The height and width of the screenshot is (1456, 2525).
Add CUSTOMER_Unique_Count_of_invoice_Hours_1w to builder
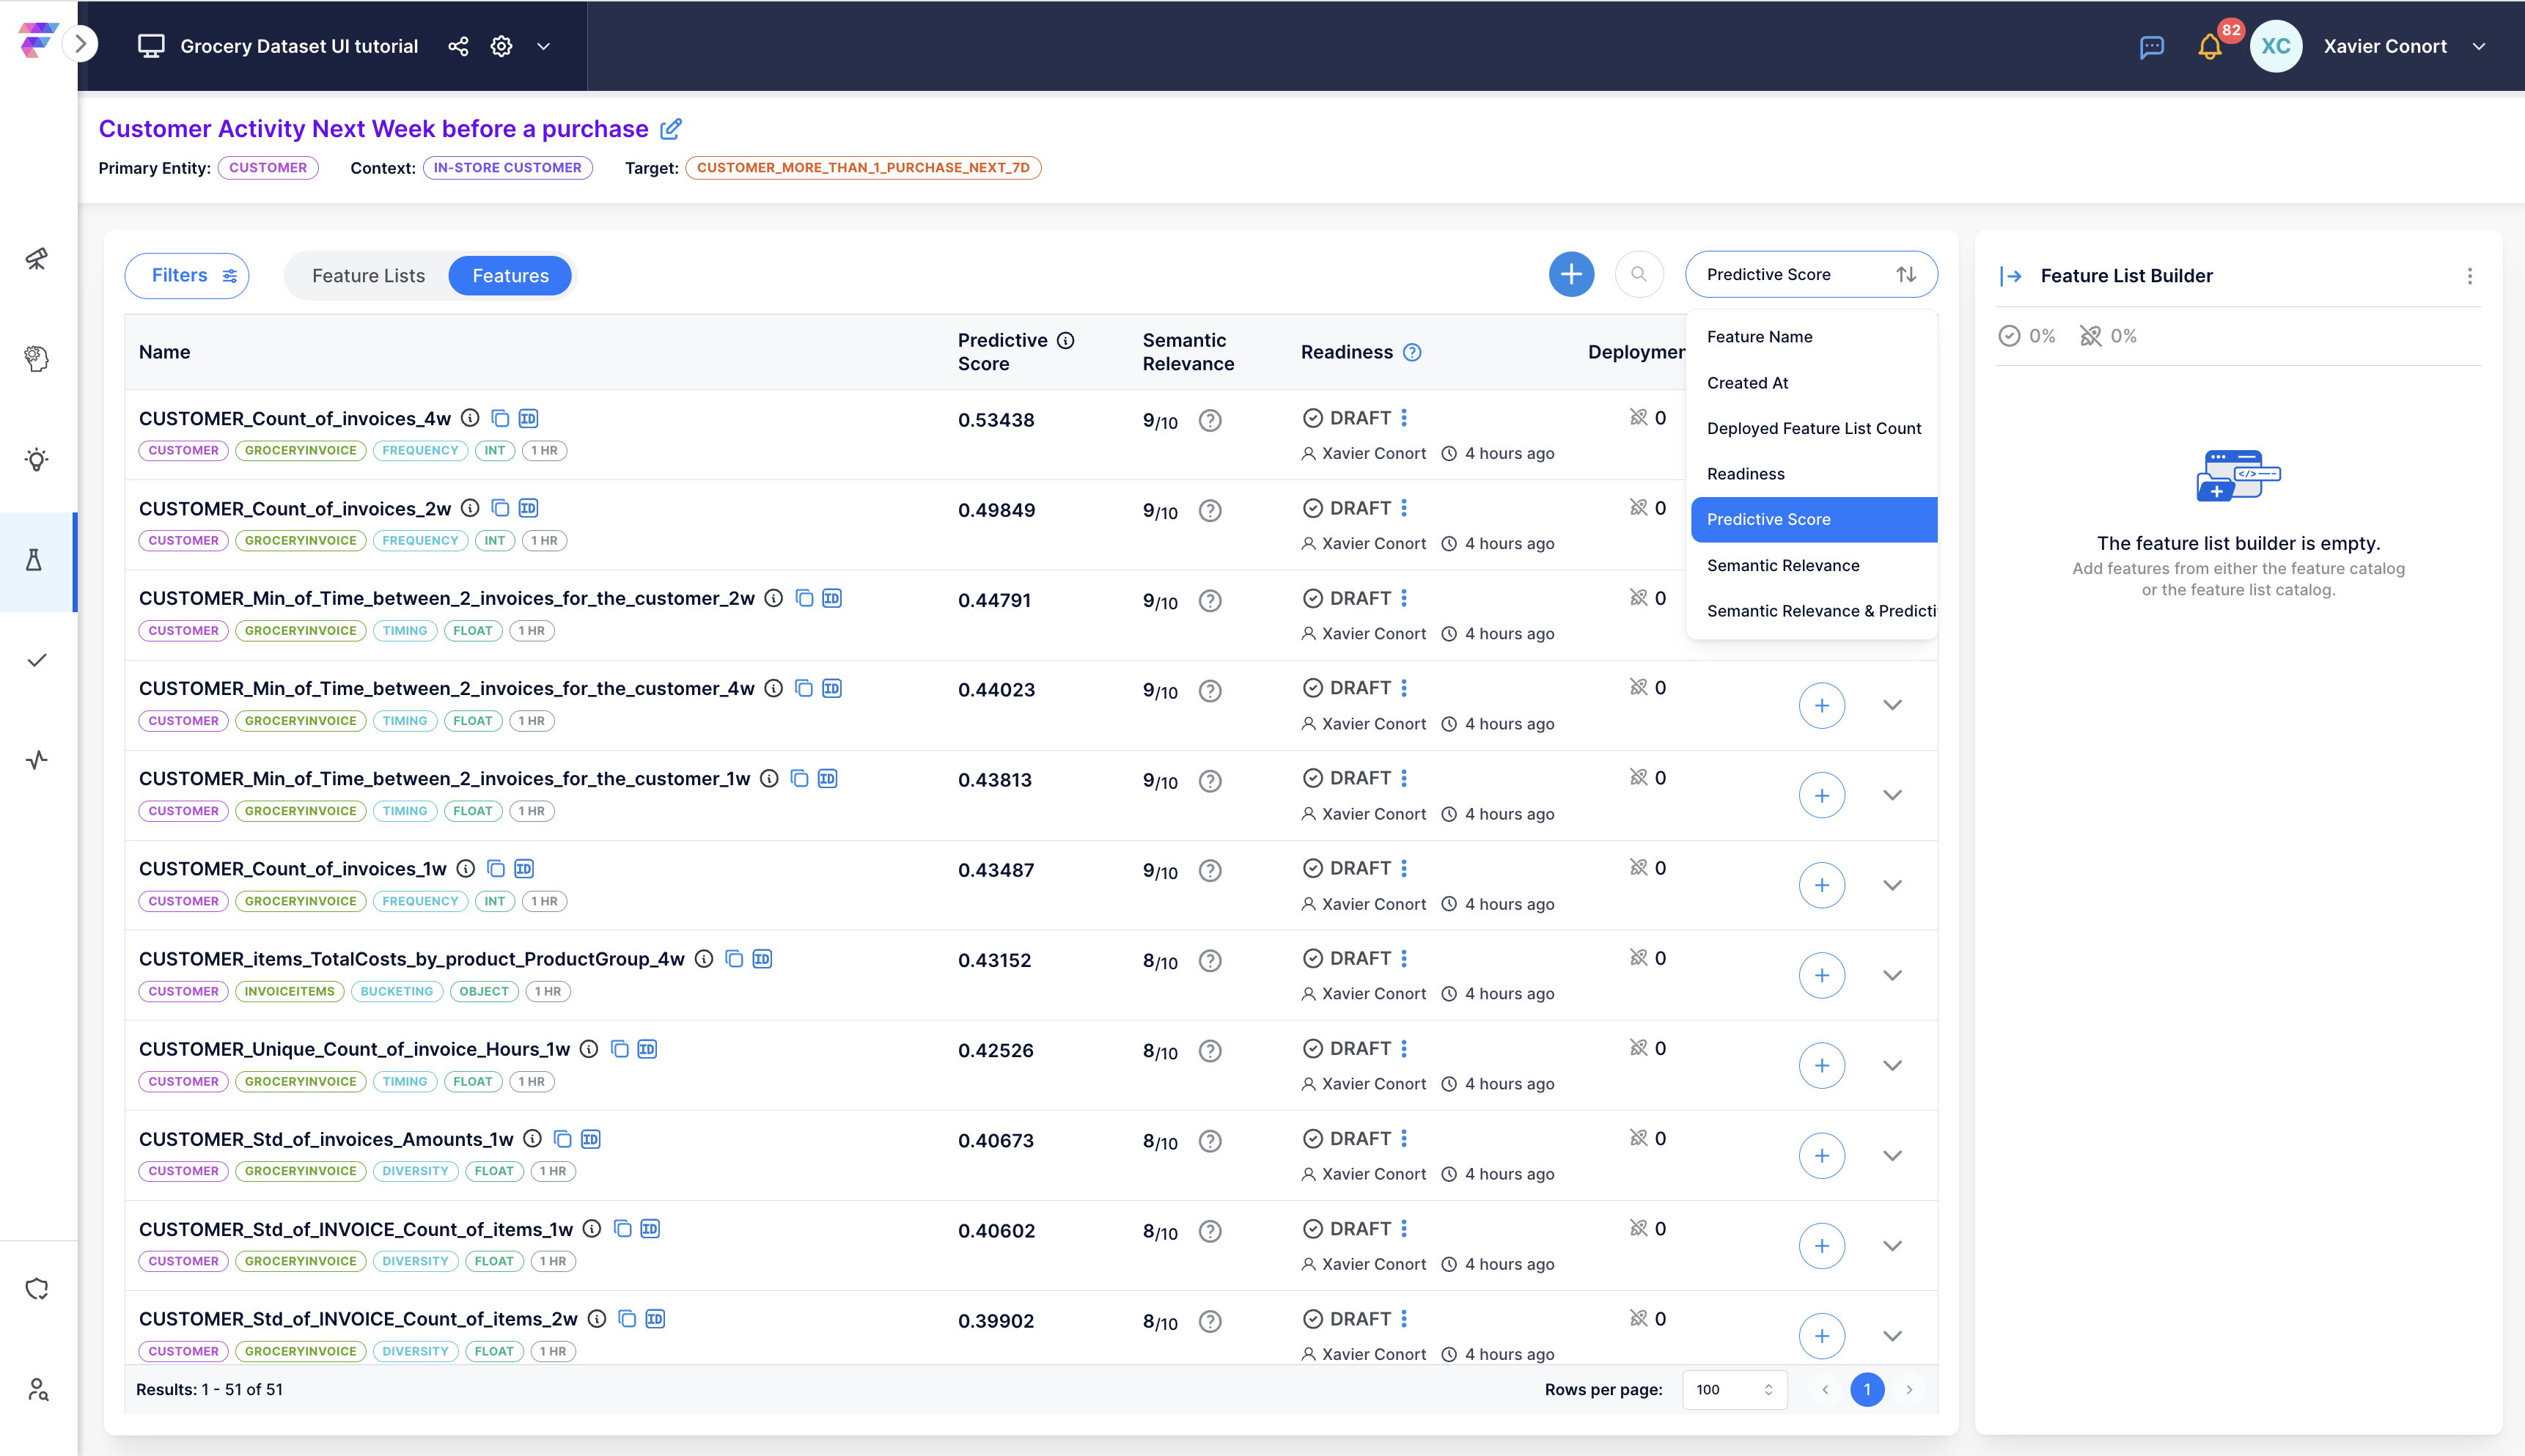1822,1066
